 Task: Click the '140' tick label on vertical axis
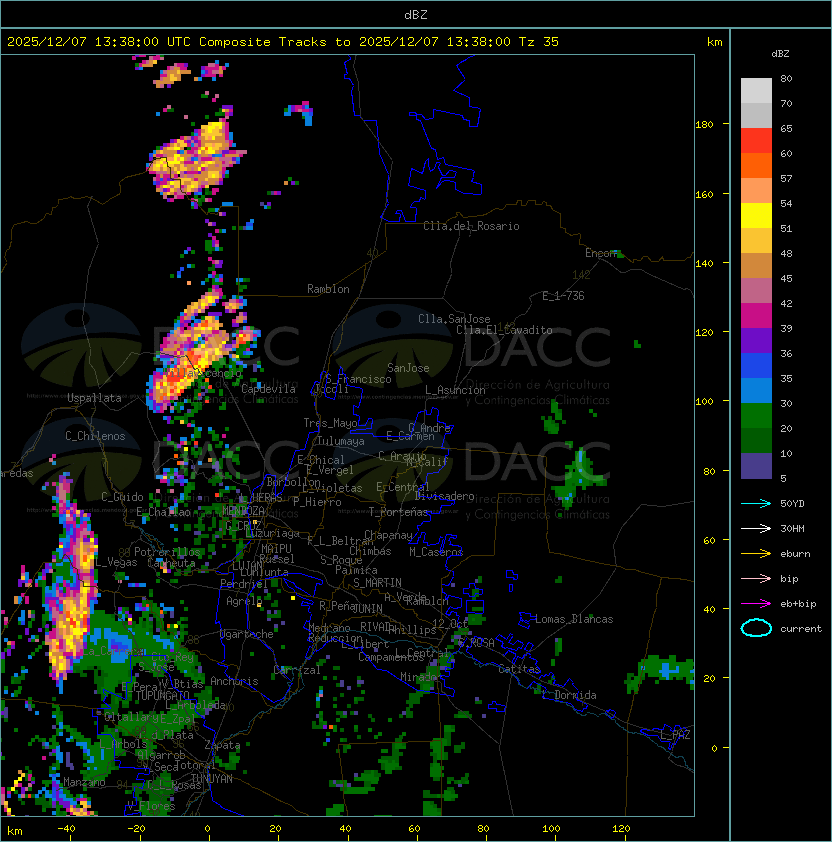[x=704, y=263]
